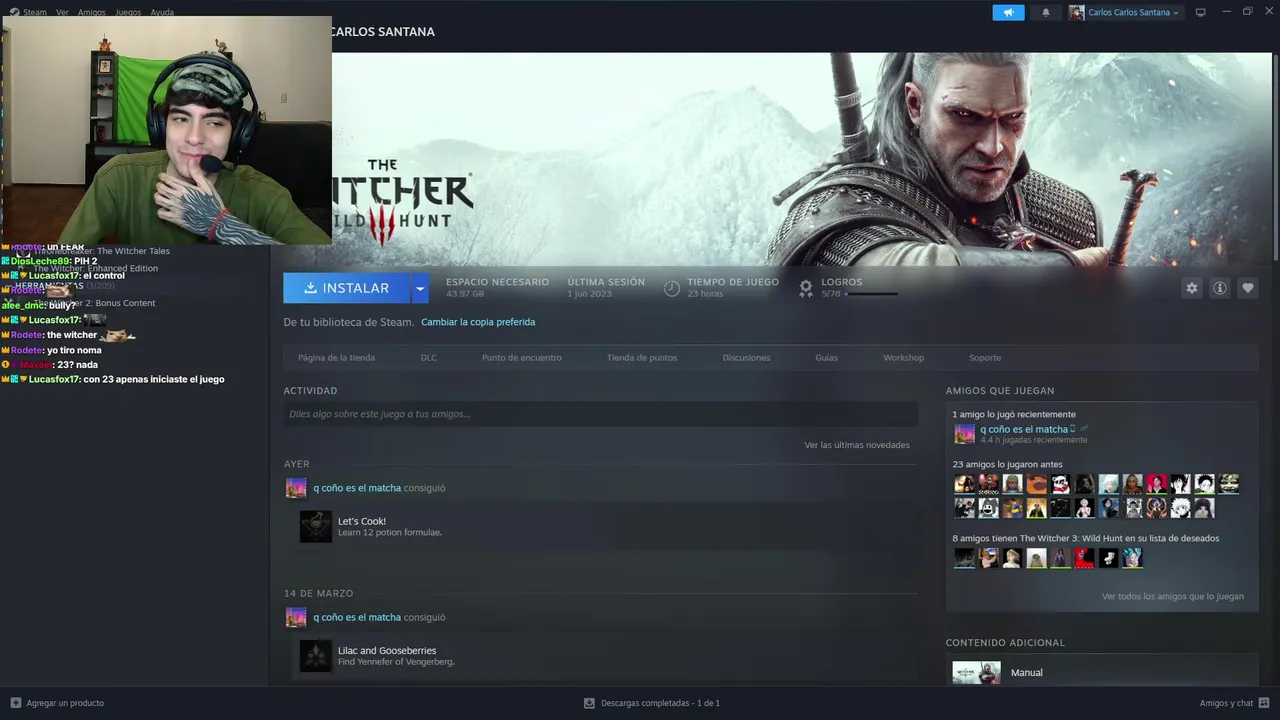Click the INSTALAR button

pos(347,288)
